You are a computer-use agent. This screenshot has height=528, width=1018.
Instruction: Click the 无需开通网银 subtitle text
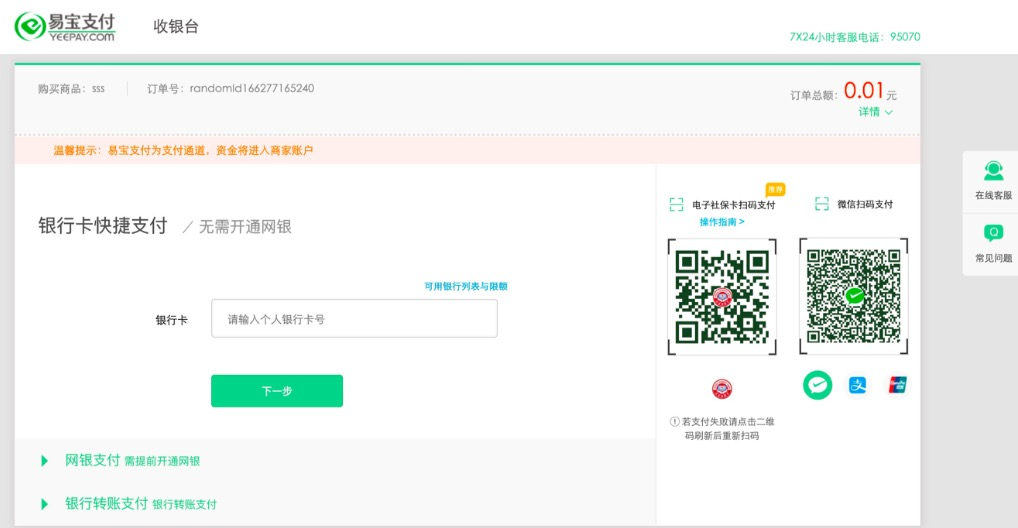click(x=245, y=227)
